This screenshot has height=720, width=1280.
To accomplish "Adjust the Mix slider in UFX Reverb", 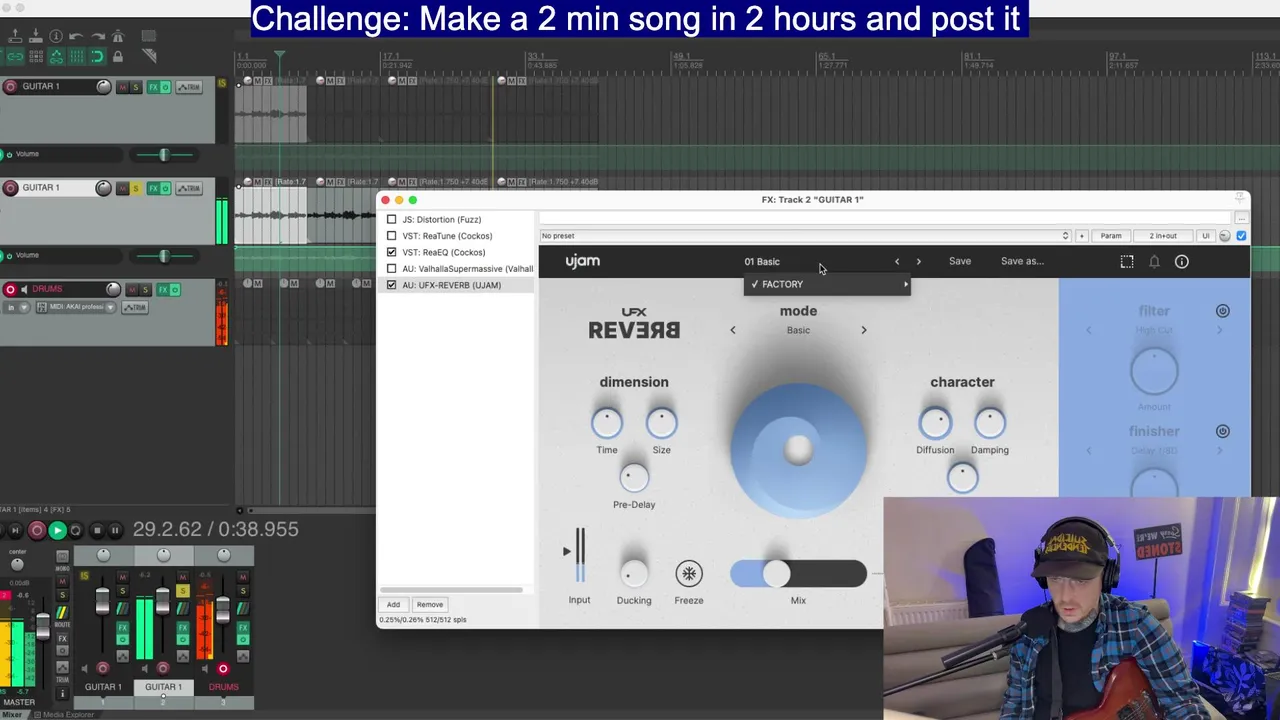I will pos(798,573).
